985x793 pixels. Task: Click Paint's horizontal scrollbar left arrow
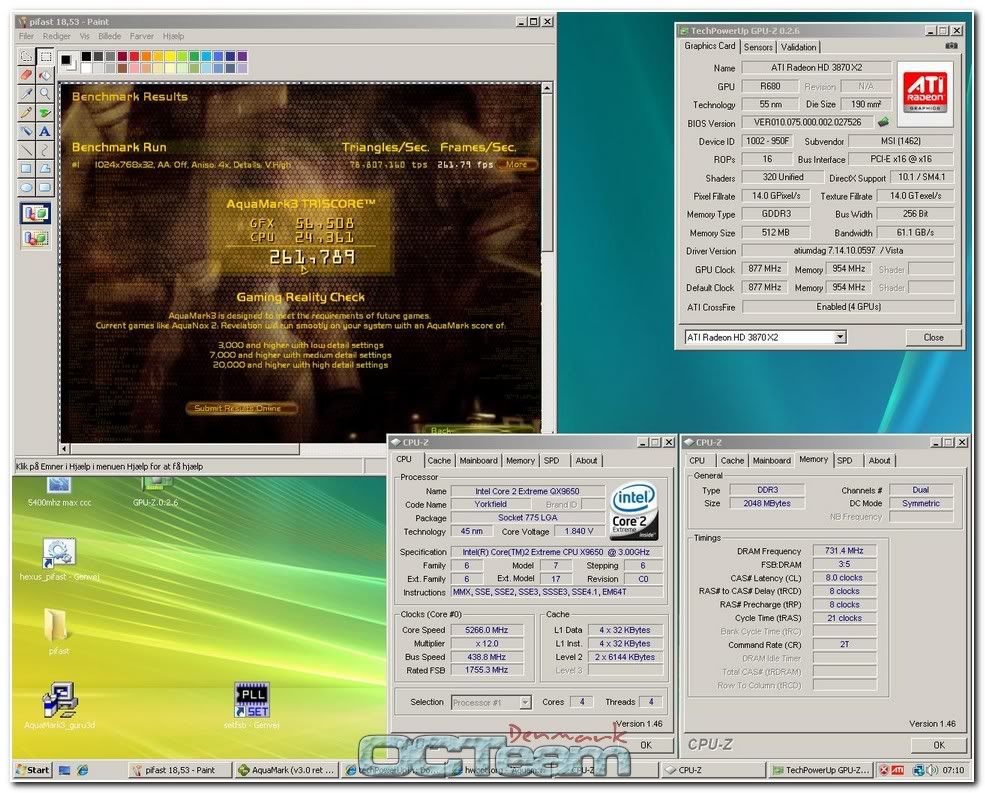65,449
